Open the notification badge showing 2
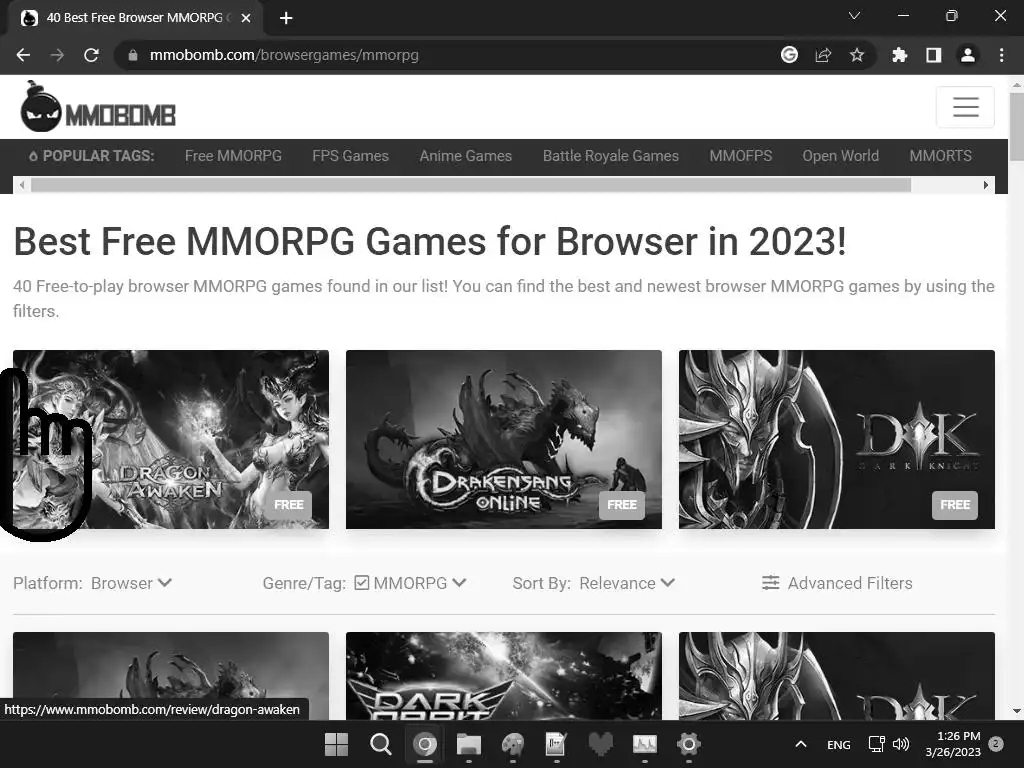 996,744
